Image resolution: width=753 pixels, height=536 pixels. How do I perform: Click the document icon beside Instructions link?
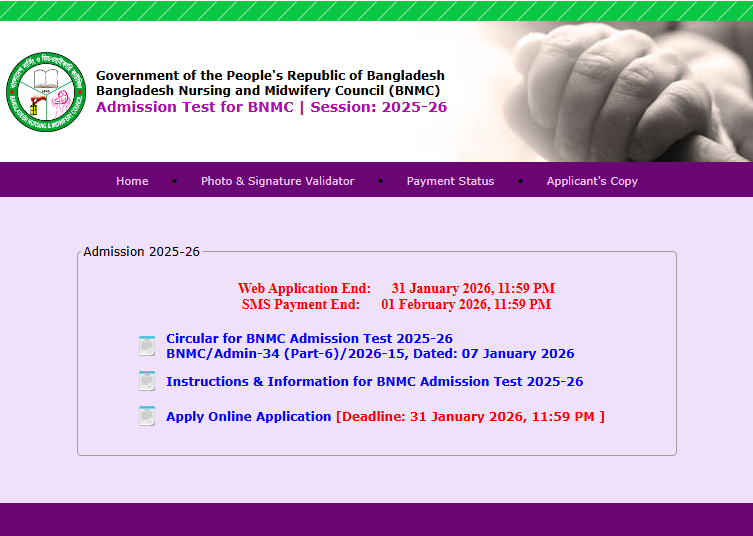coord(147,381)
